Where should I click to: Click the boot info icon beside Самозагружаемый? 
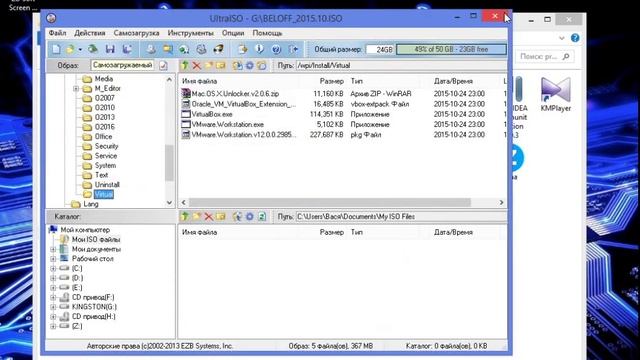(163, 65)
